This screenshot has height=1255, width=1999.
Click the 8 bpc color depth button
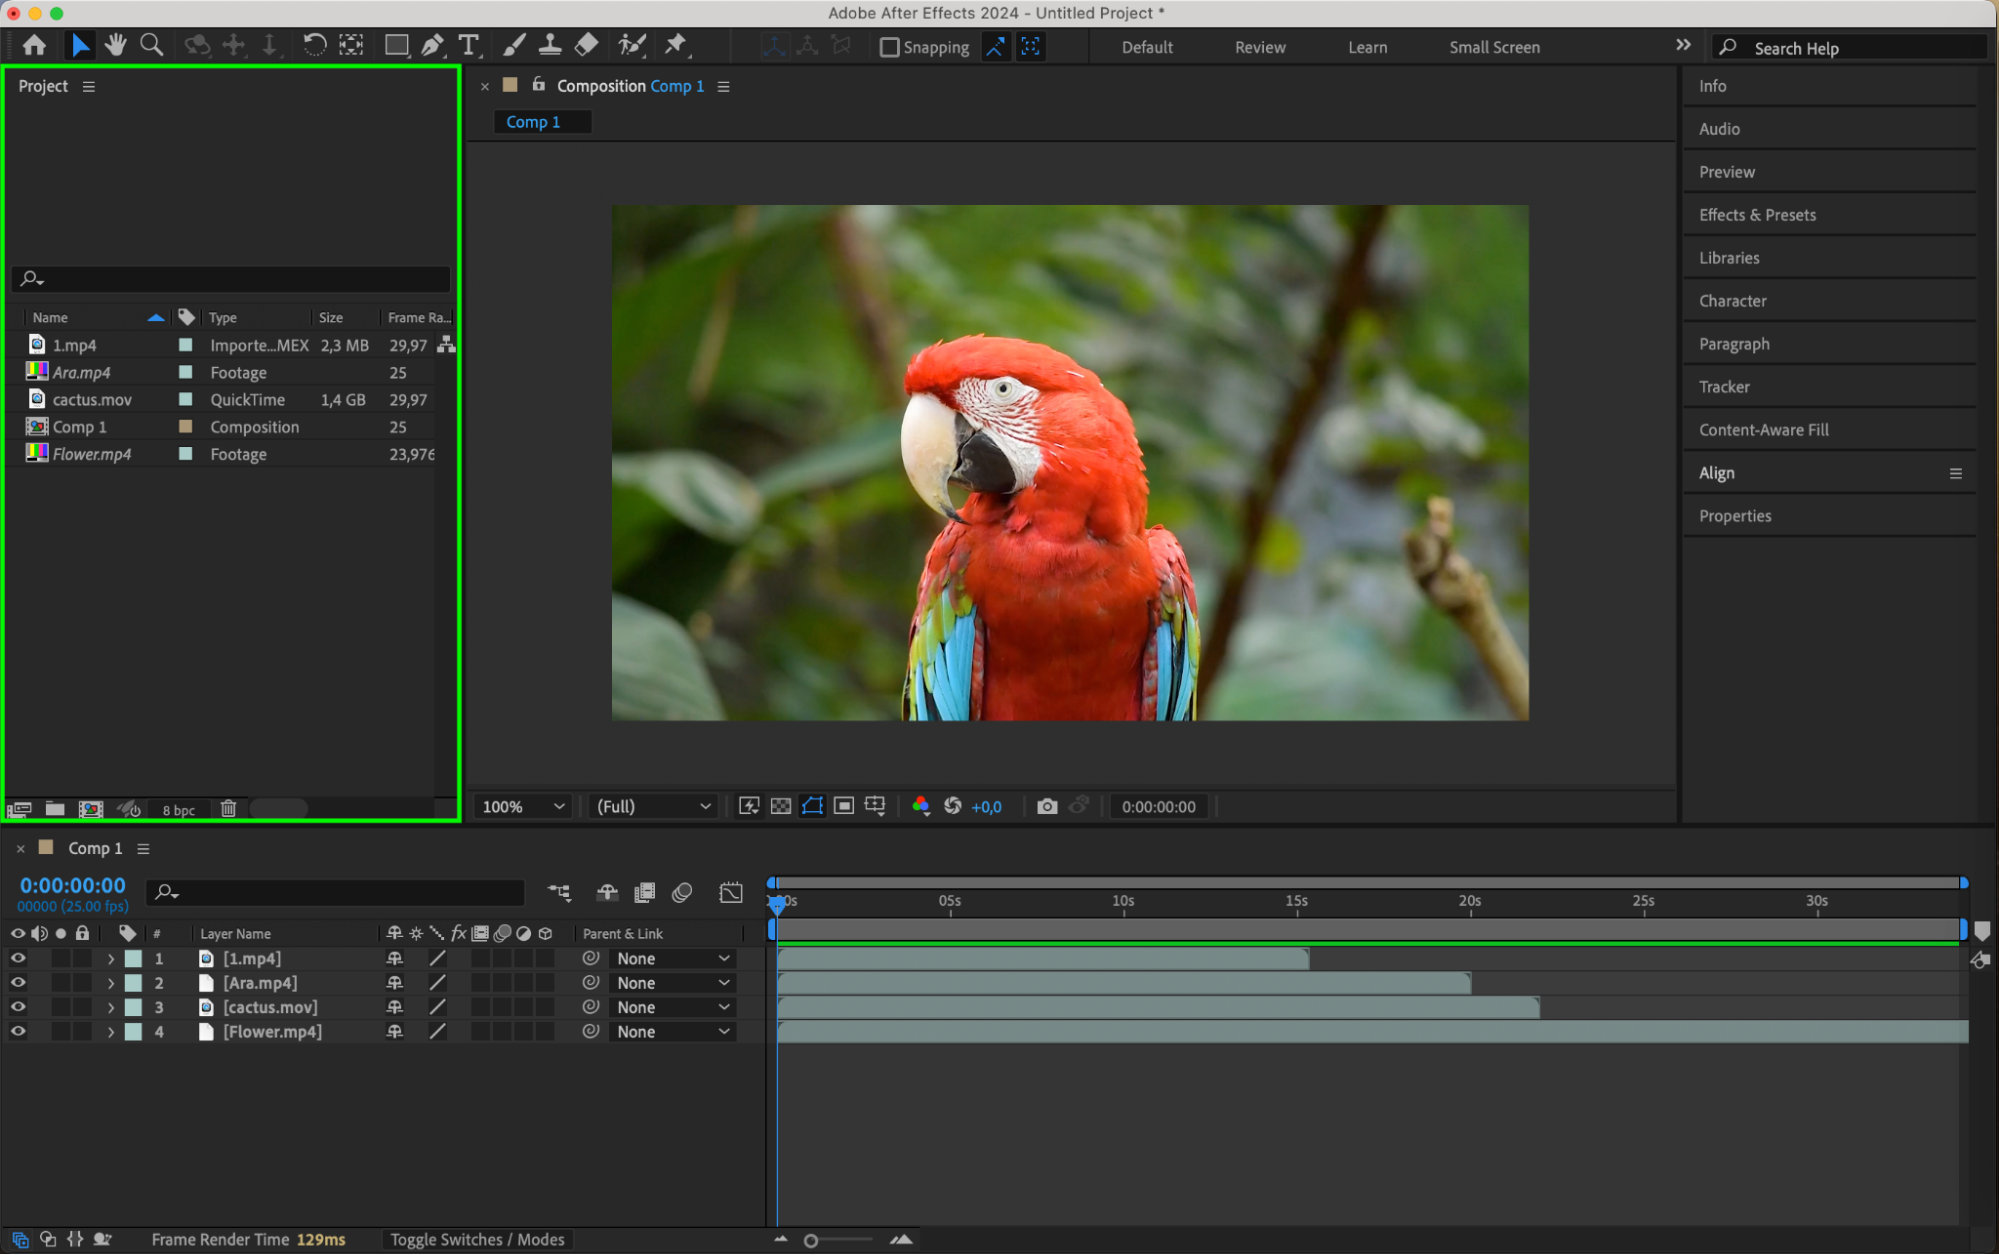pos(179,810)
